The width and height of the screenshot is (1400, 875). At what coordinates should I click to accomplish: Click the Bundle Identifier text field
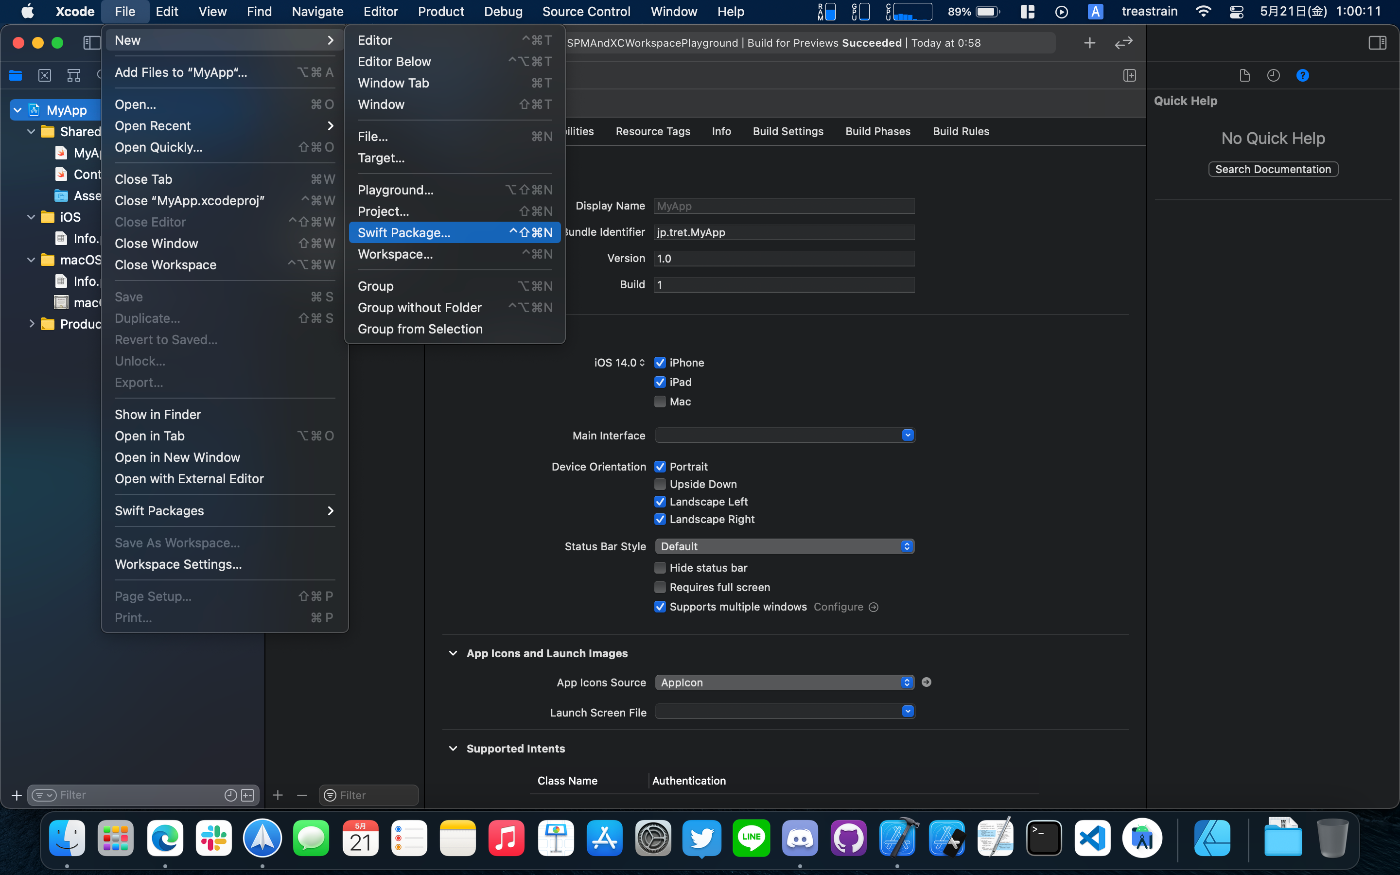(x=784, y=232)
